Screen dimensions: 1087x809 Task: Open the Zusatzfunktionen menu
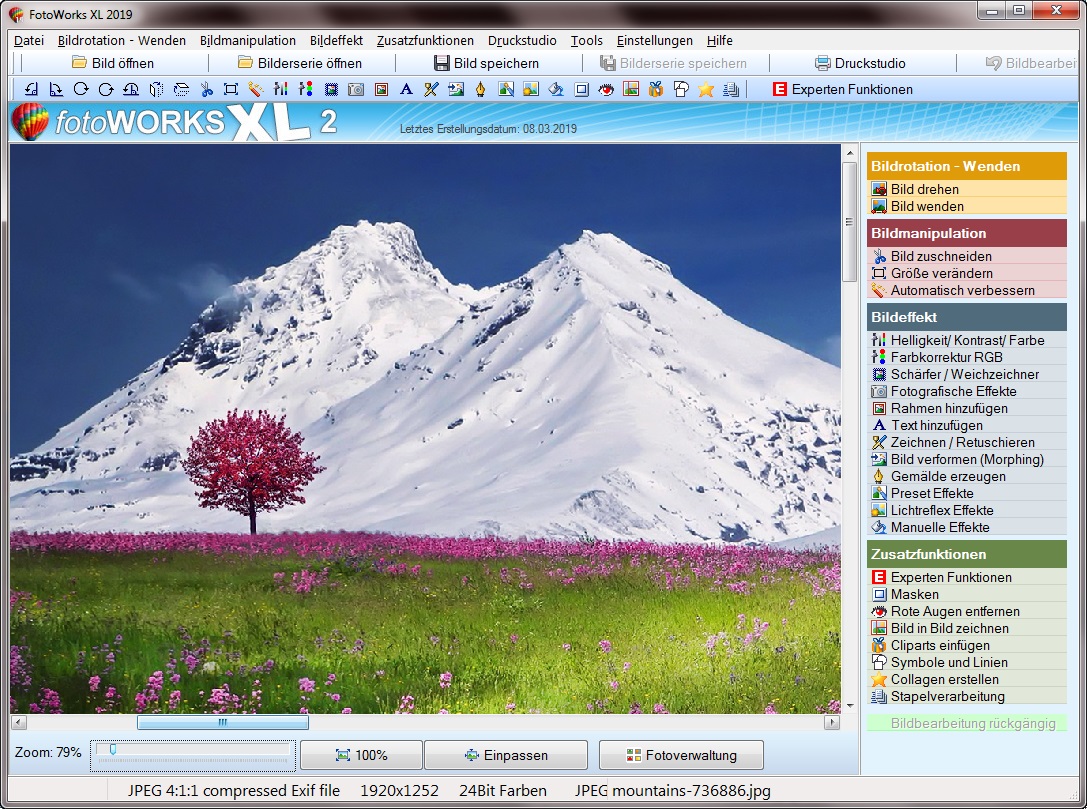[x=425, y=40]
